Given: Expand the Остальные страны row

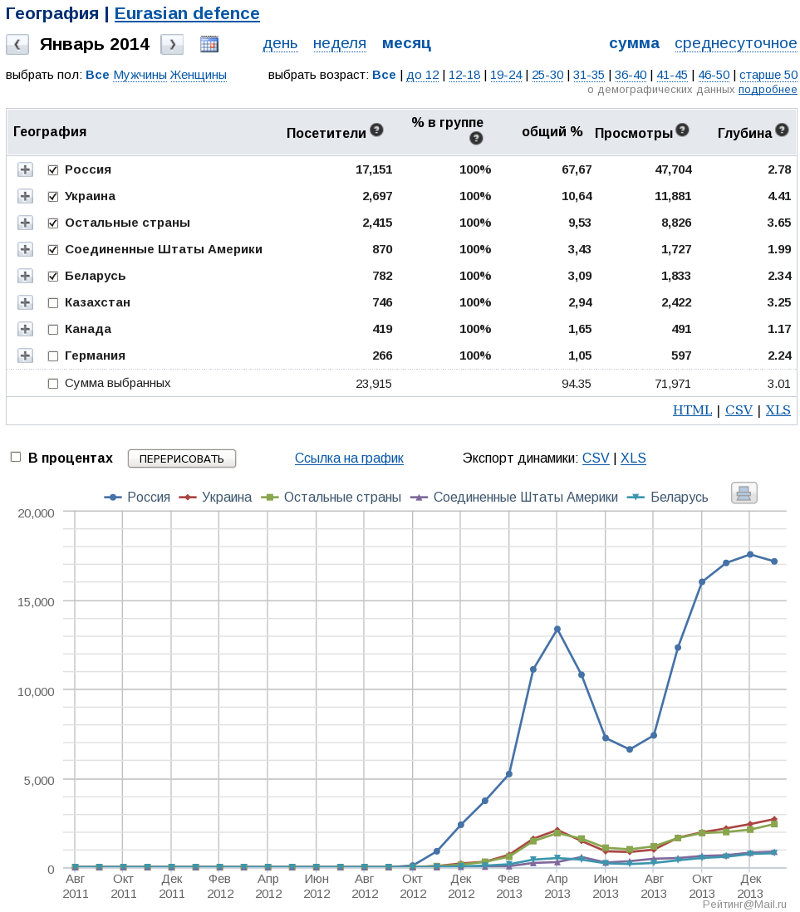Looking at the screenshot, I should pos(24,222).
